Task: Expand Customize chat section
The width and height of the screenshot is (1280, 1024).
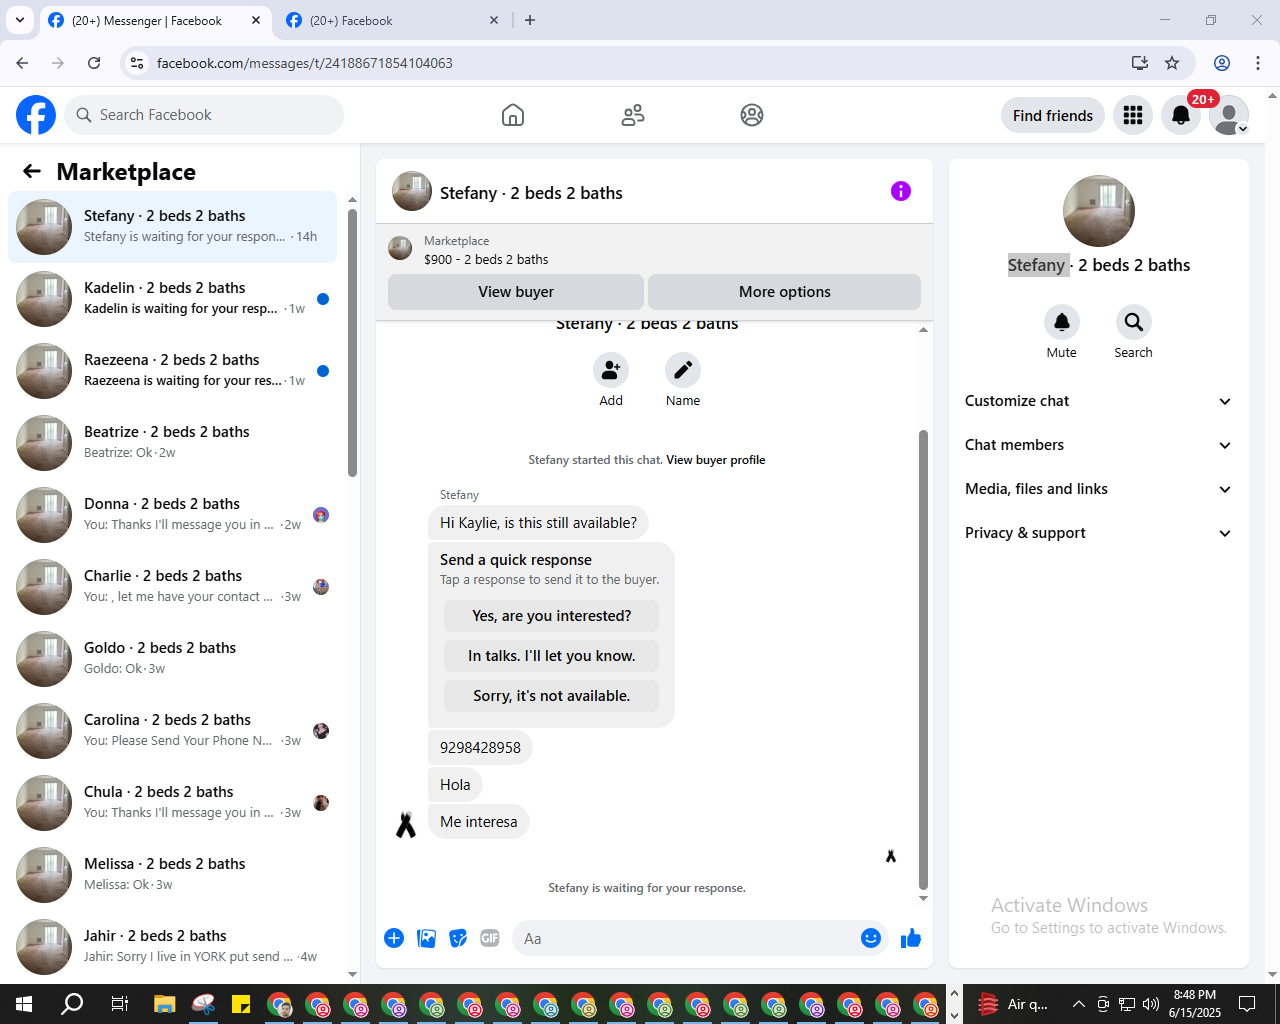Action: (x=1098, y=401)
